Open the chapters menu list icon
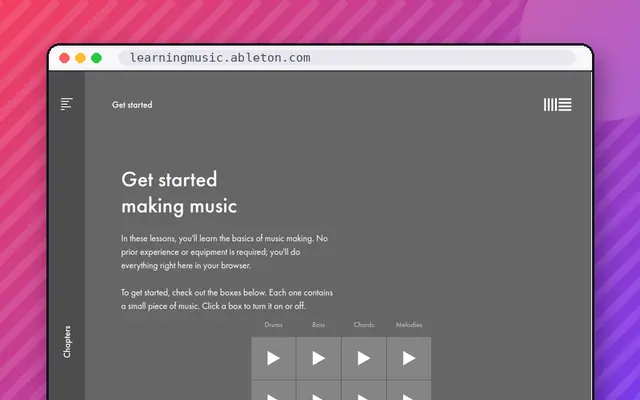Screen dimensions: 640x400 (x=67, y=104)
